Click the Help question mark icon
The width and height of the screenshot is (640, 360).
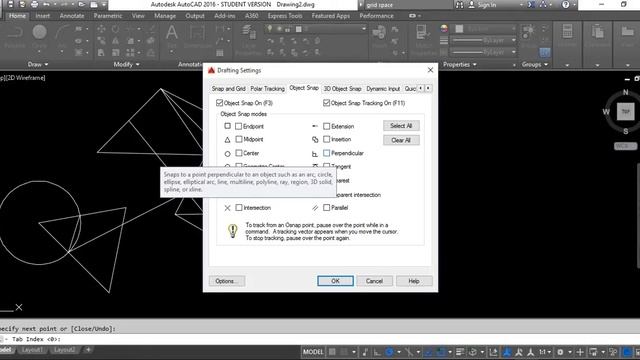(x=565, y=5)
